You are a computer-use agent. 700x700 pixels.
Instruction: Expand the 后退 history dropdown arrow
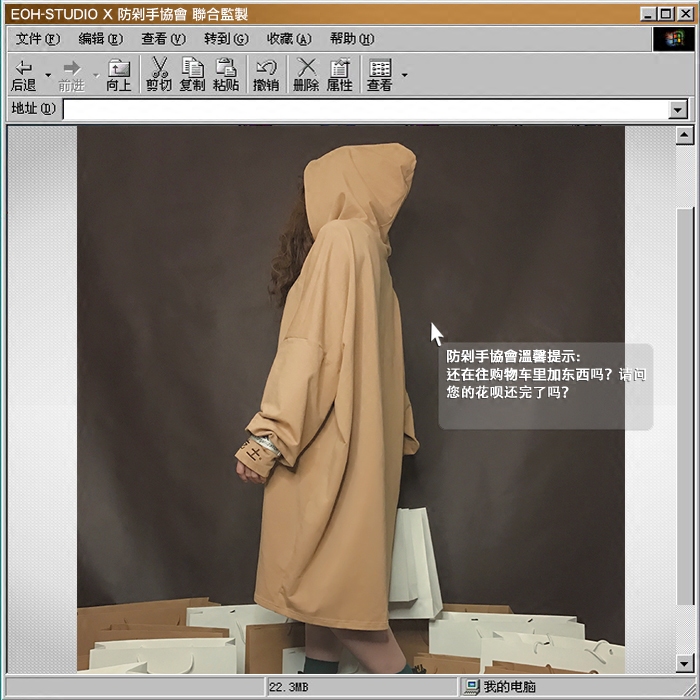[48, 75]
